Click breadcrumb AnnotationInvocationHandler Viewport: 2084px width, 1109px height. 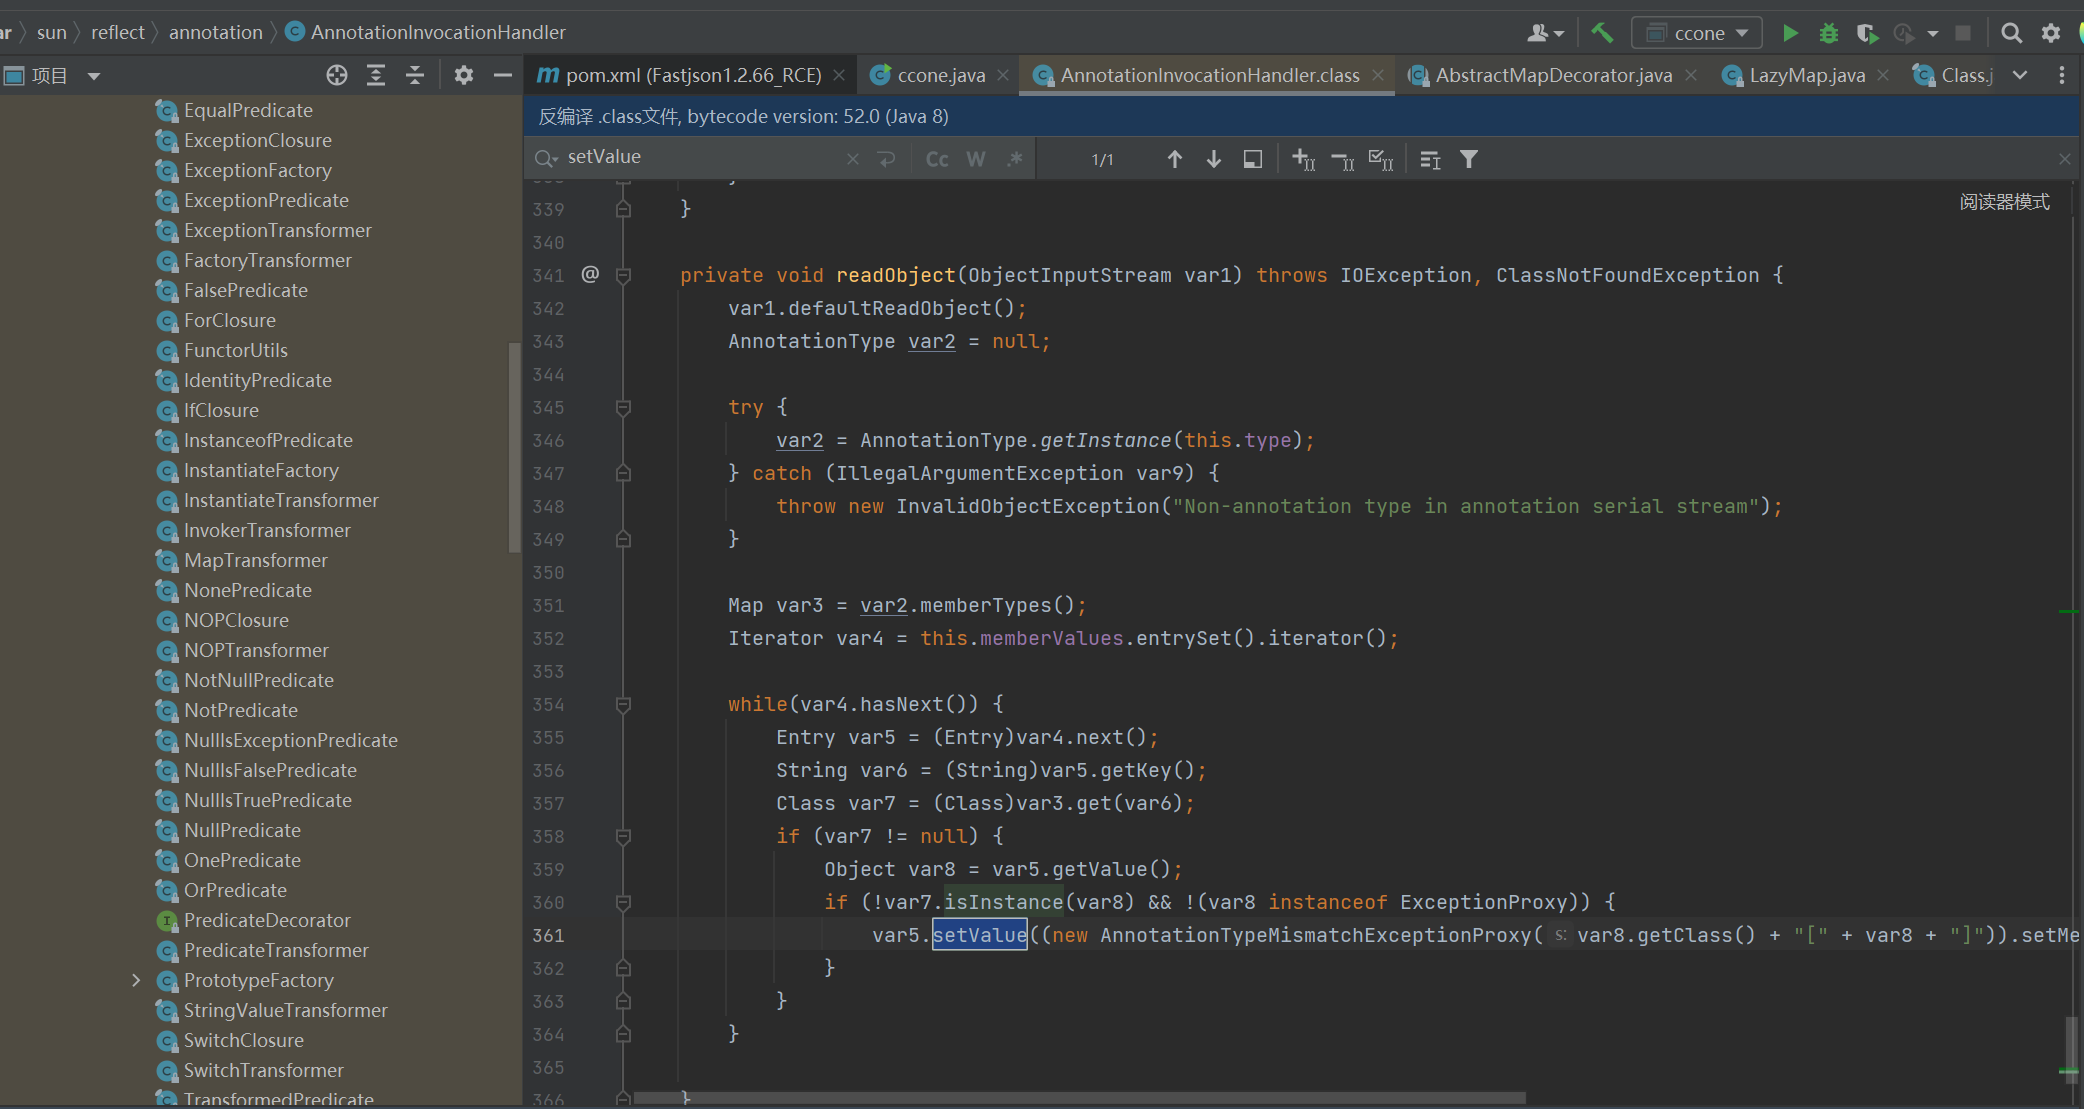pyautogui.click(x=425, y=32)
